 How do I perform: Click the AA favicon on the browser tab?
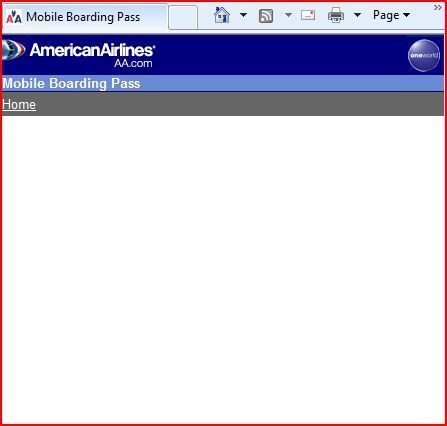click(x=14, y=17)
